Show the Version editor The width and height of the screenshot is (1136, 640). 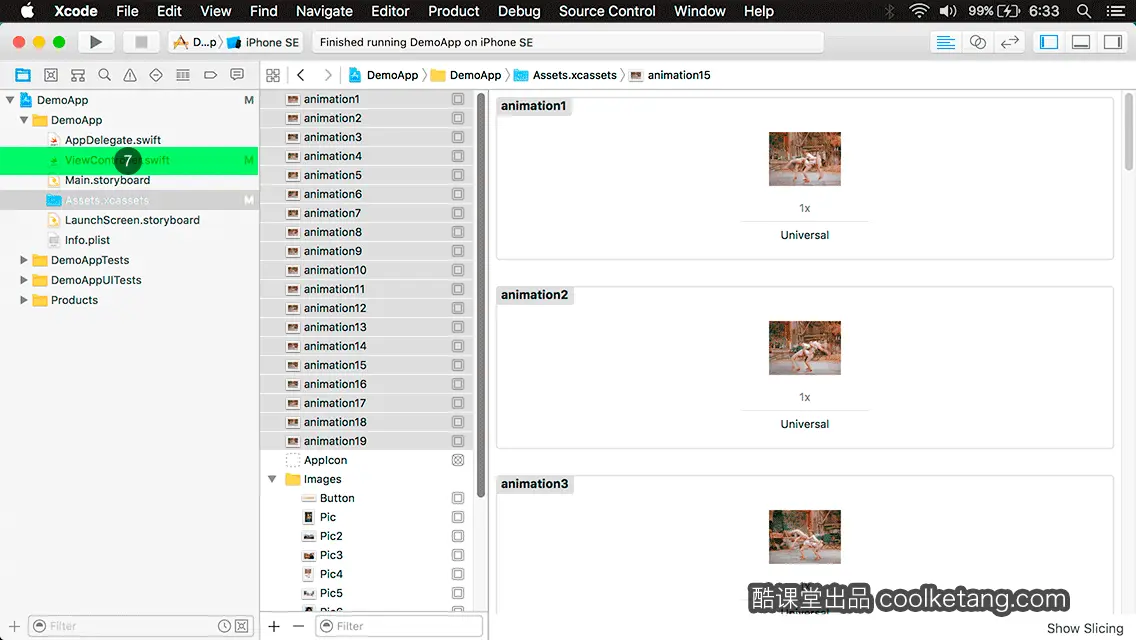pos(1009,42)
